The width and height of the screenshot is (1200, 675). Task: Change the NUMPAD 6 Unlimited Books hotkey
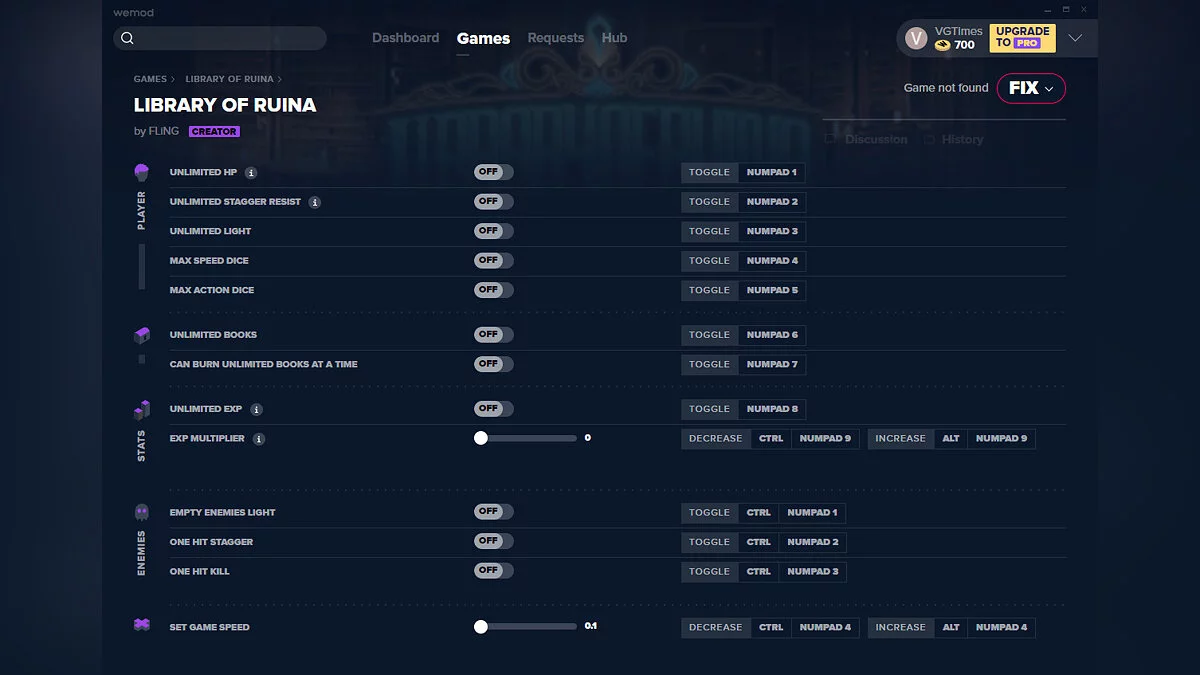click(x=772, y=335)
